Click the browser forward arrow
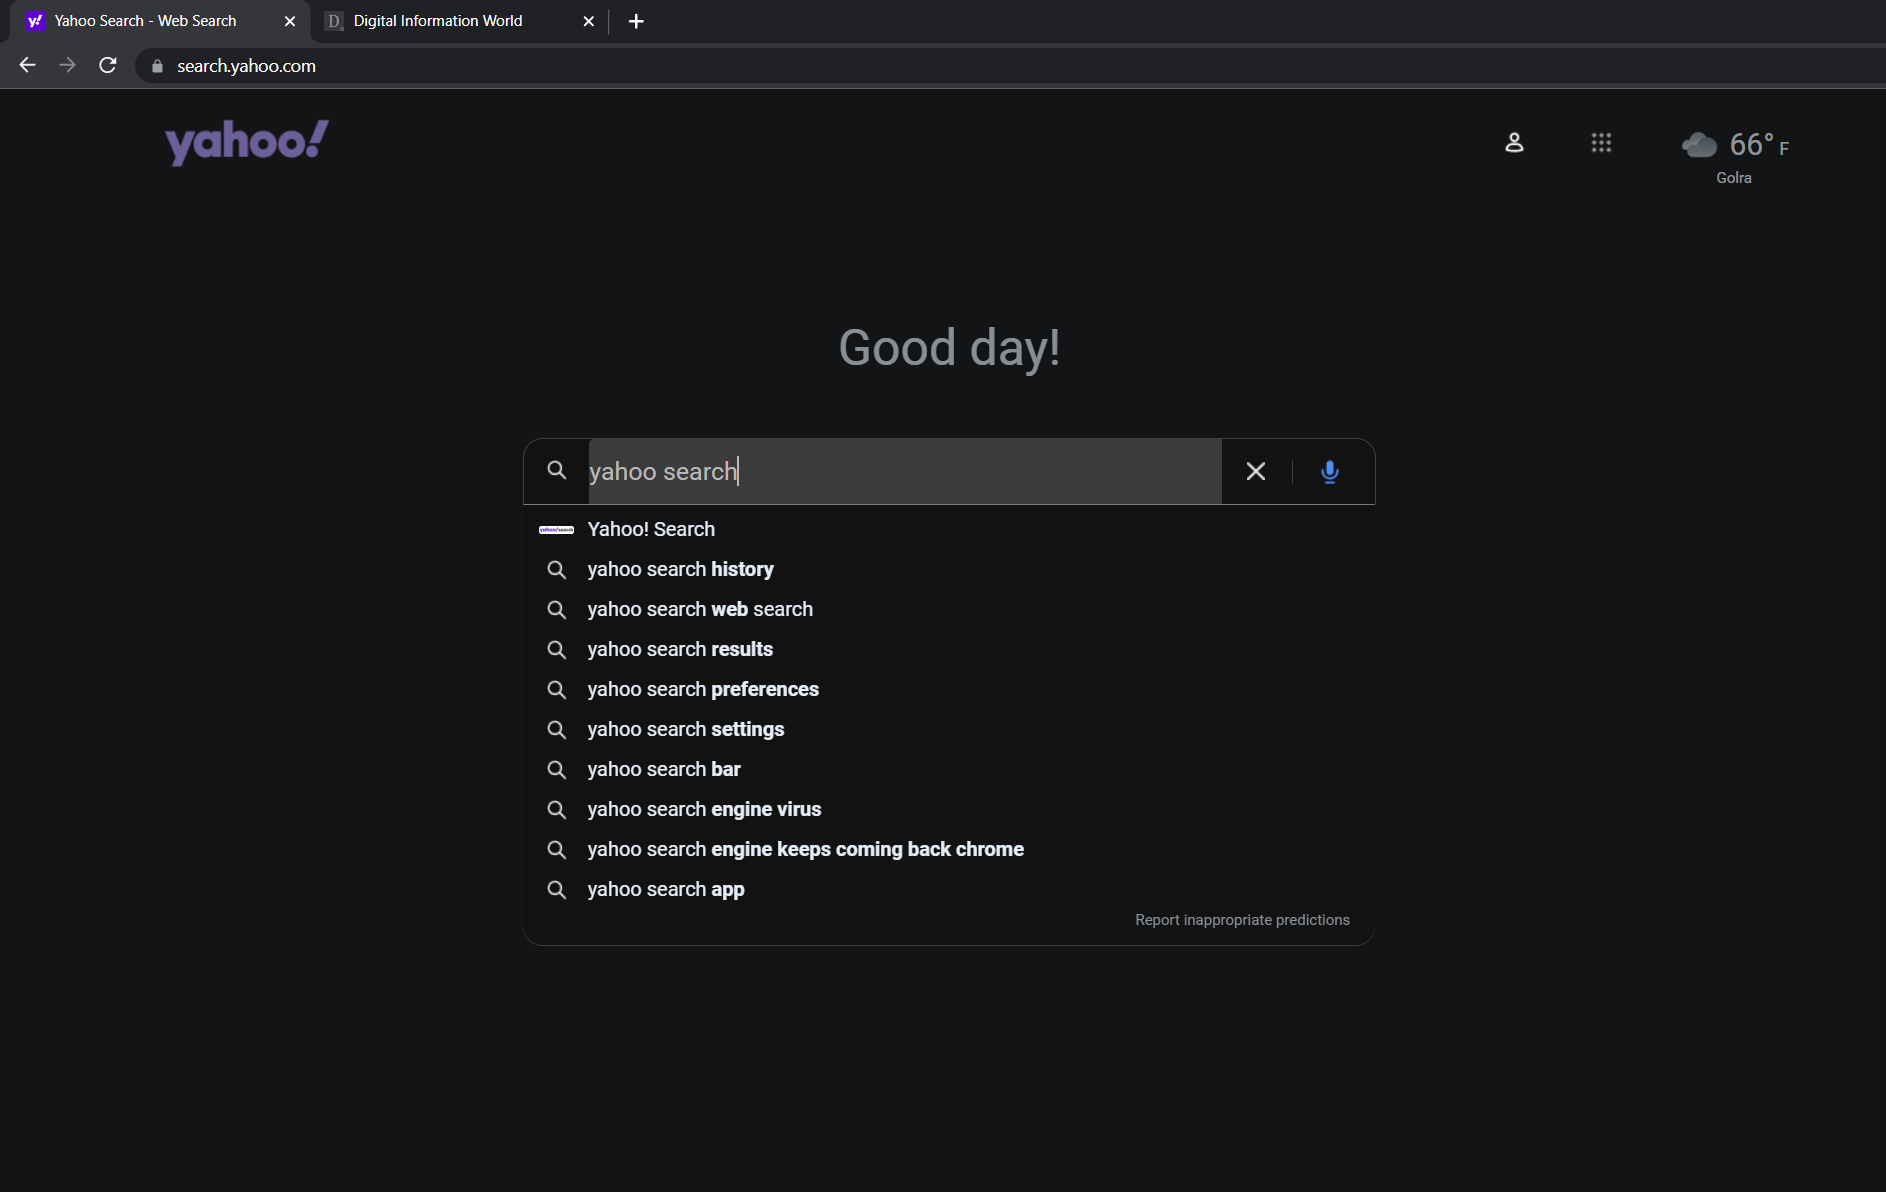 tap(67, 65)
